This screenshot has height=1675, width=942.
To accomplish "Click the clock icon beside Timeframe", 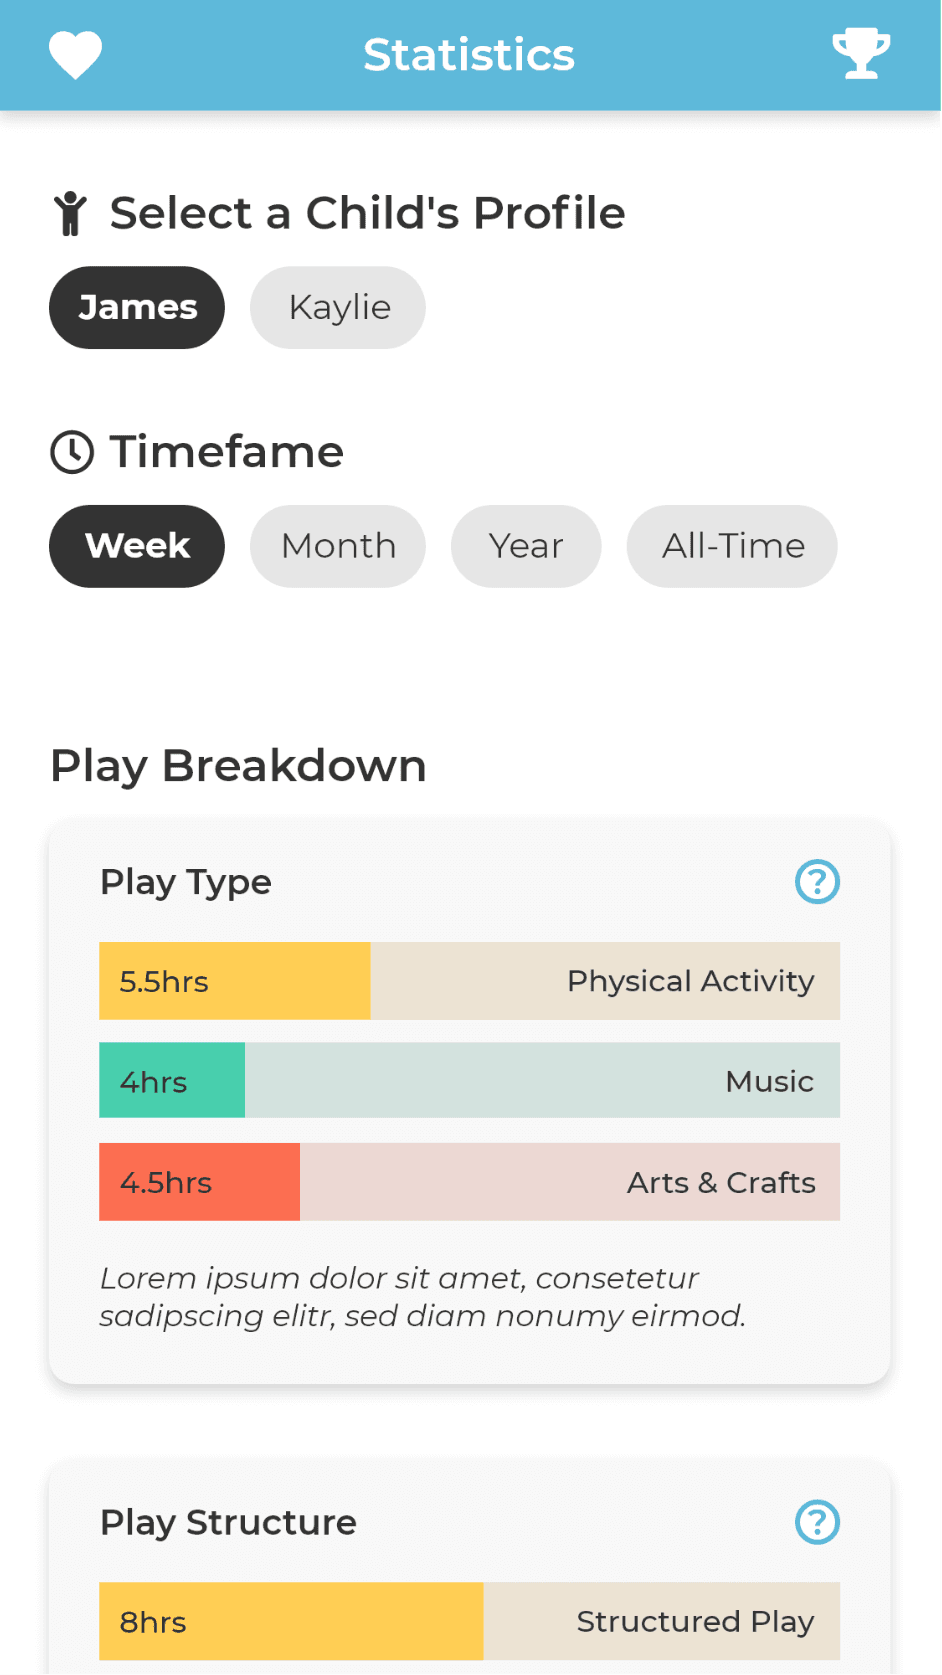I will point(72,452).
